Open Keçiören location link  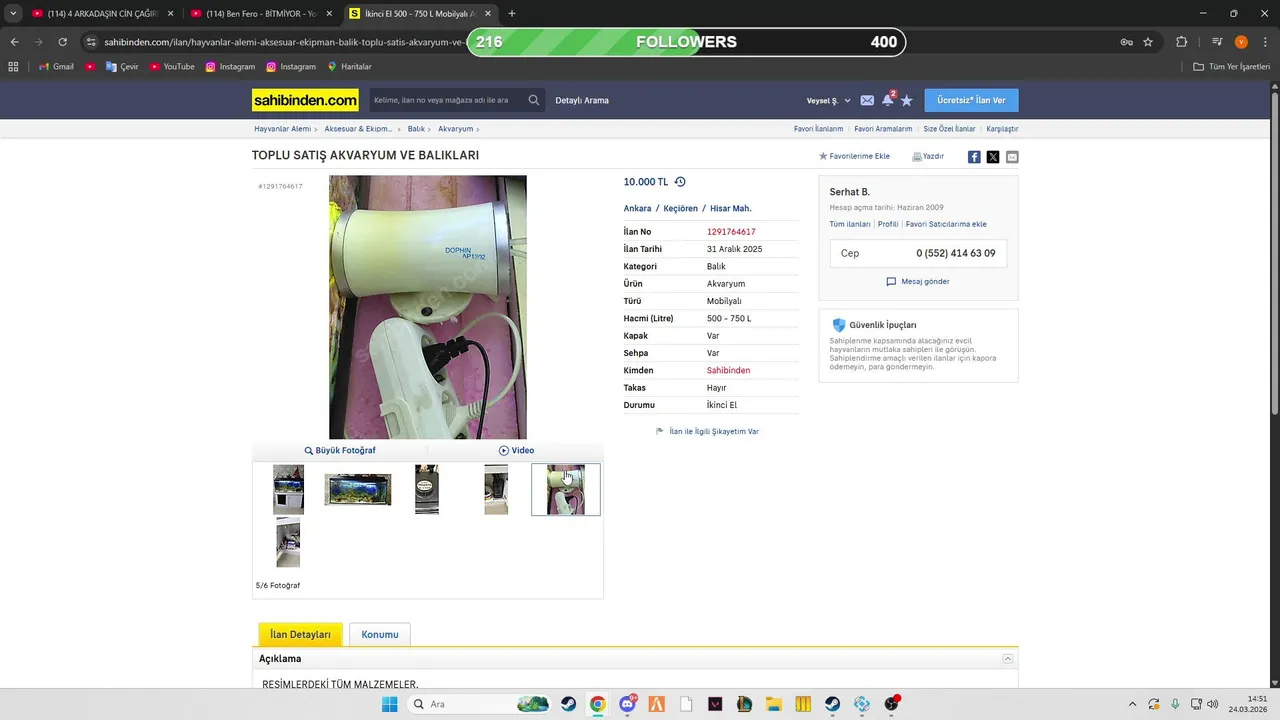(x=680, y=208)
